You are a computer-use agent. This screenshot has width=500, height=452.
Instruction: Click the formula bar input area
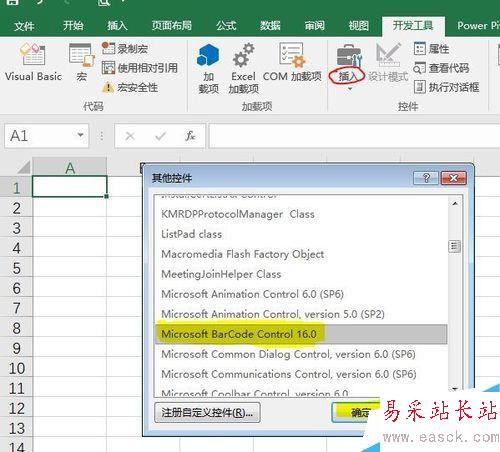point(354,136)
